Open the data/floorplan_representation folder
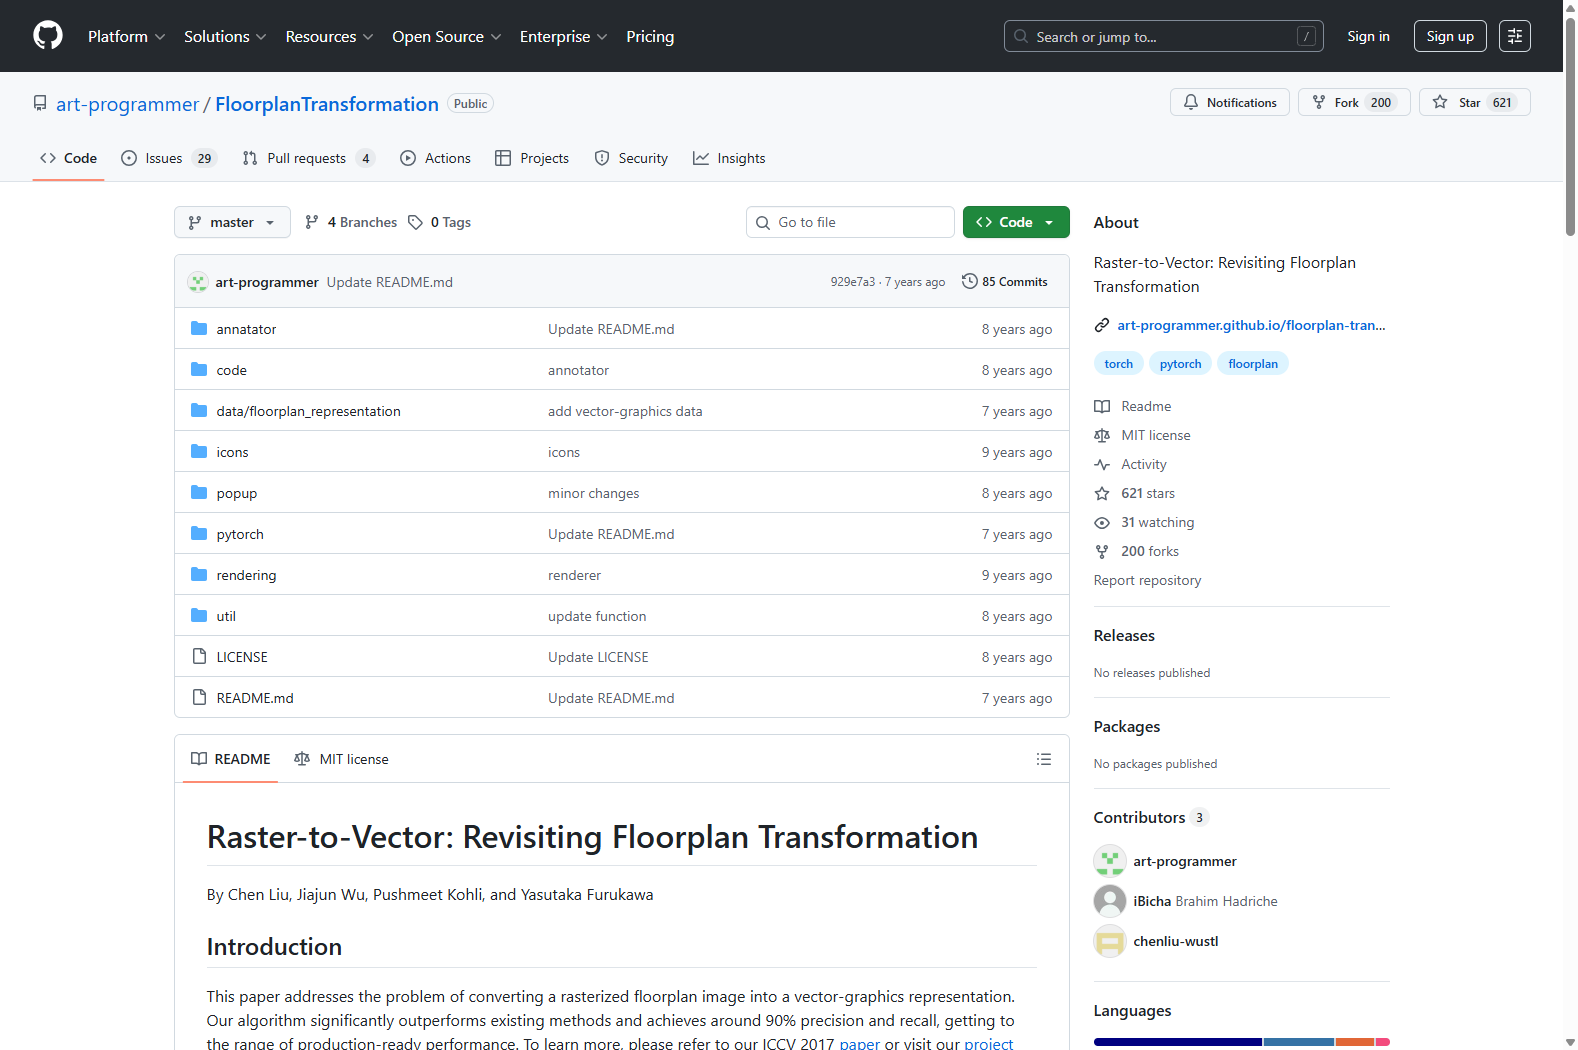The width and height of the screenshot is (1578, 1050). click(308, 411)
